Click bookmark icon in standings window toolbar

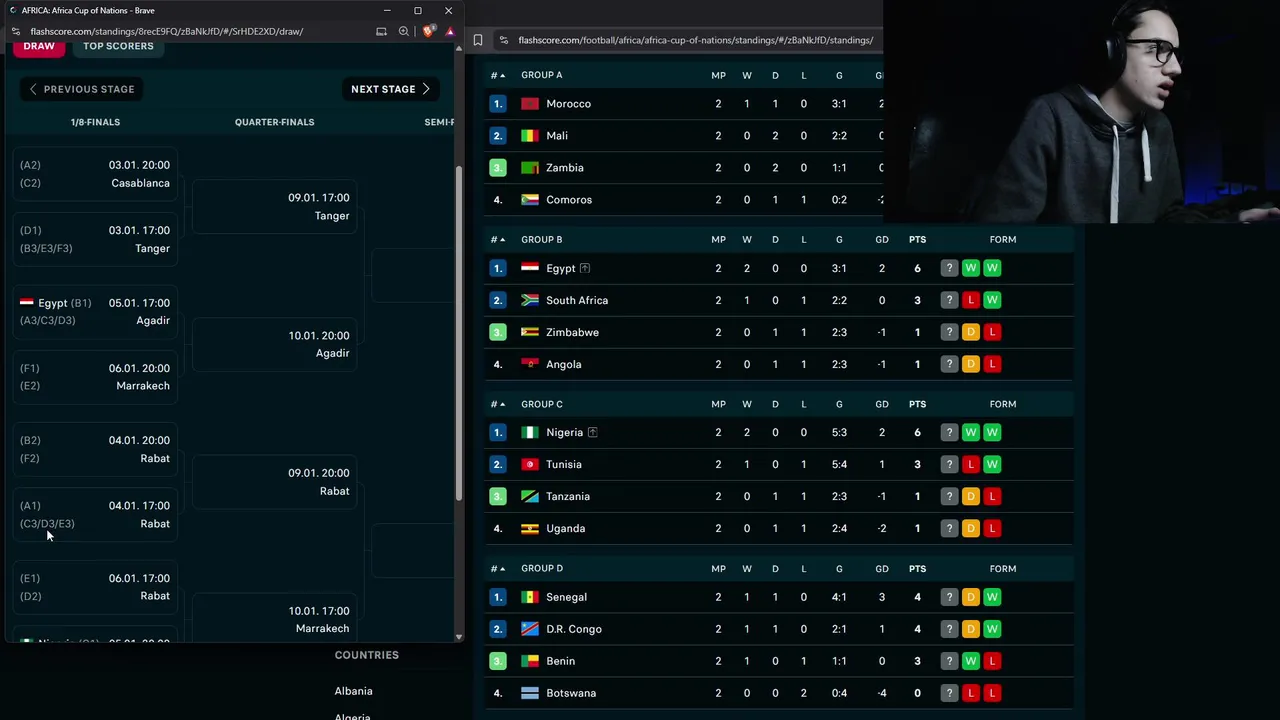(x=478, y=40)
